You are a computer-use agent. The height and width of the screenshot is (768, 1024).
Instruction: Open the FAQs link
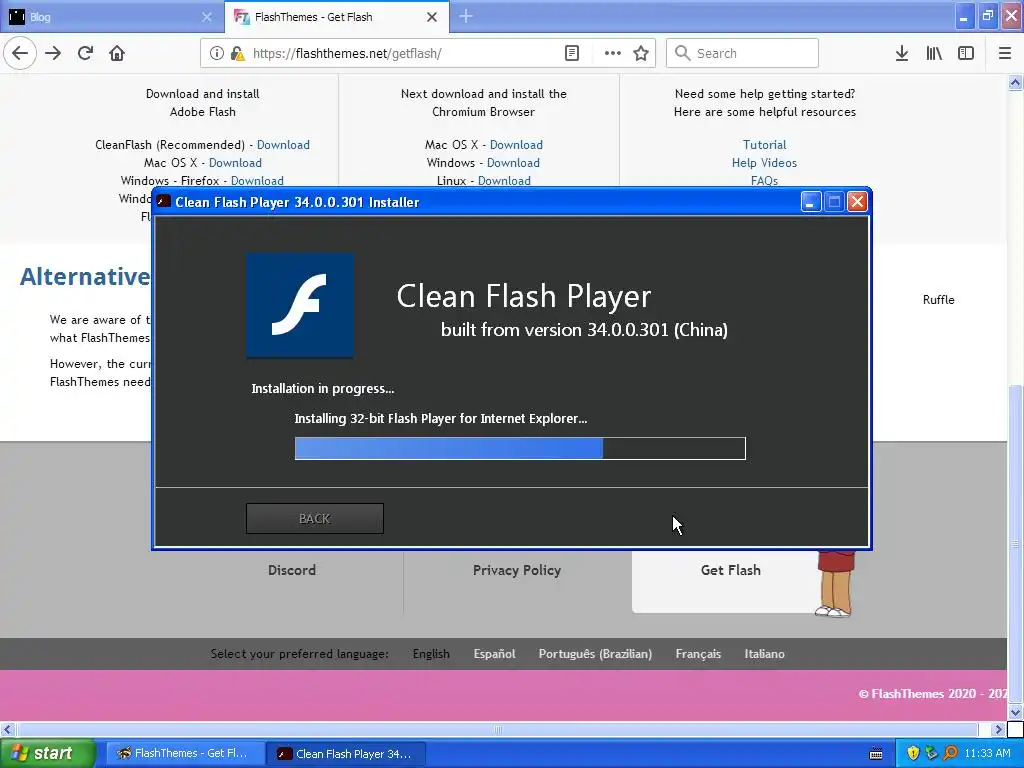point(764,180)
